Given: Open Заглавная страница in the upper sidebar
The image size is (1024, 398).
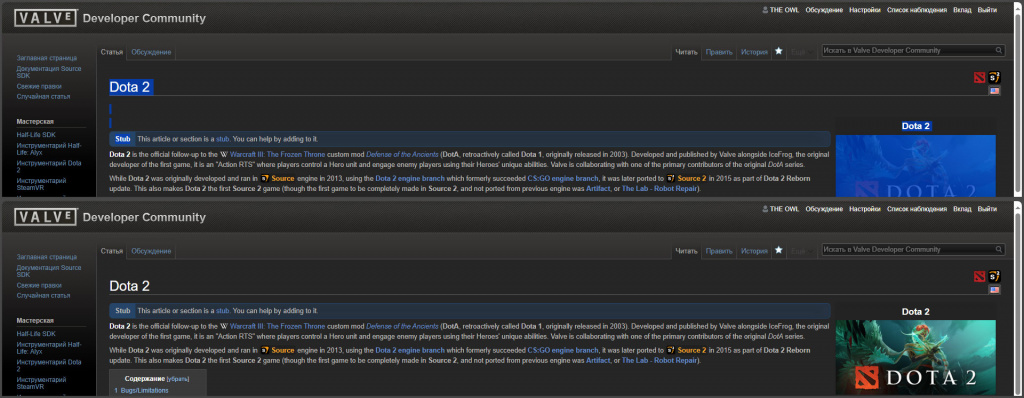Looking at the screenshot, I should point(46,58).
